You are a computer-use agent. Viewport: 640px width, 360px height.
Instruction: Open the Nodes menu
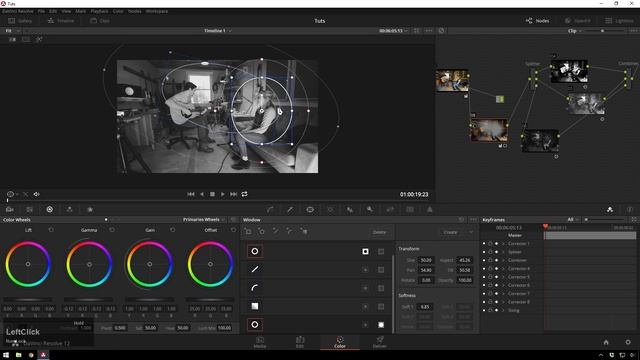click(x=135, y=11)
